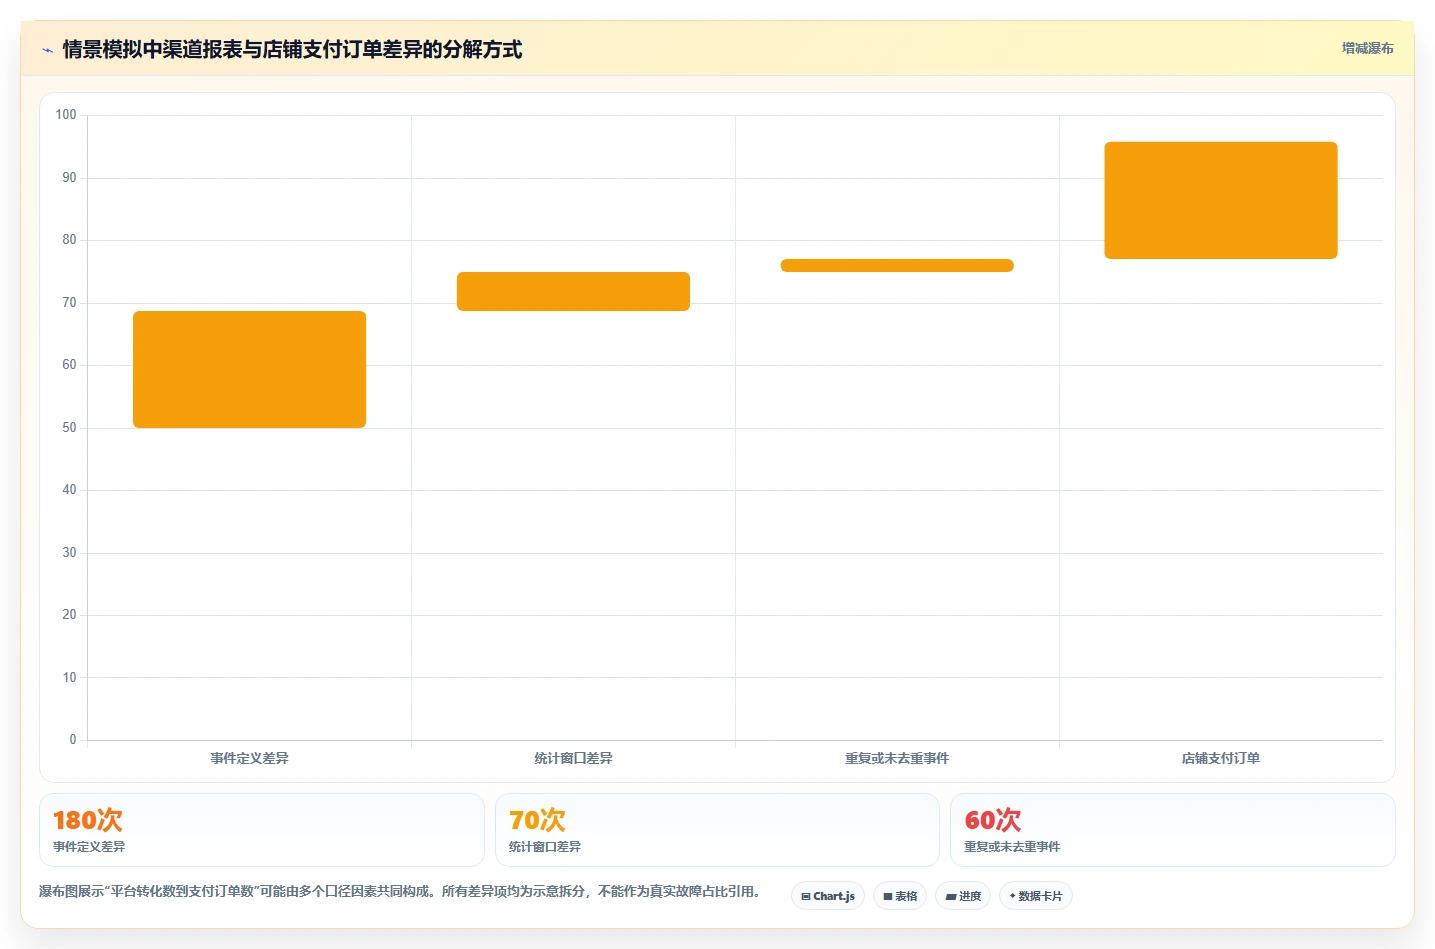Image resolution: width=1435 pixels, height=949 pixels.
Task: Click the 店铺支付订单 waterfall bar
Action: click(1221, 200)
